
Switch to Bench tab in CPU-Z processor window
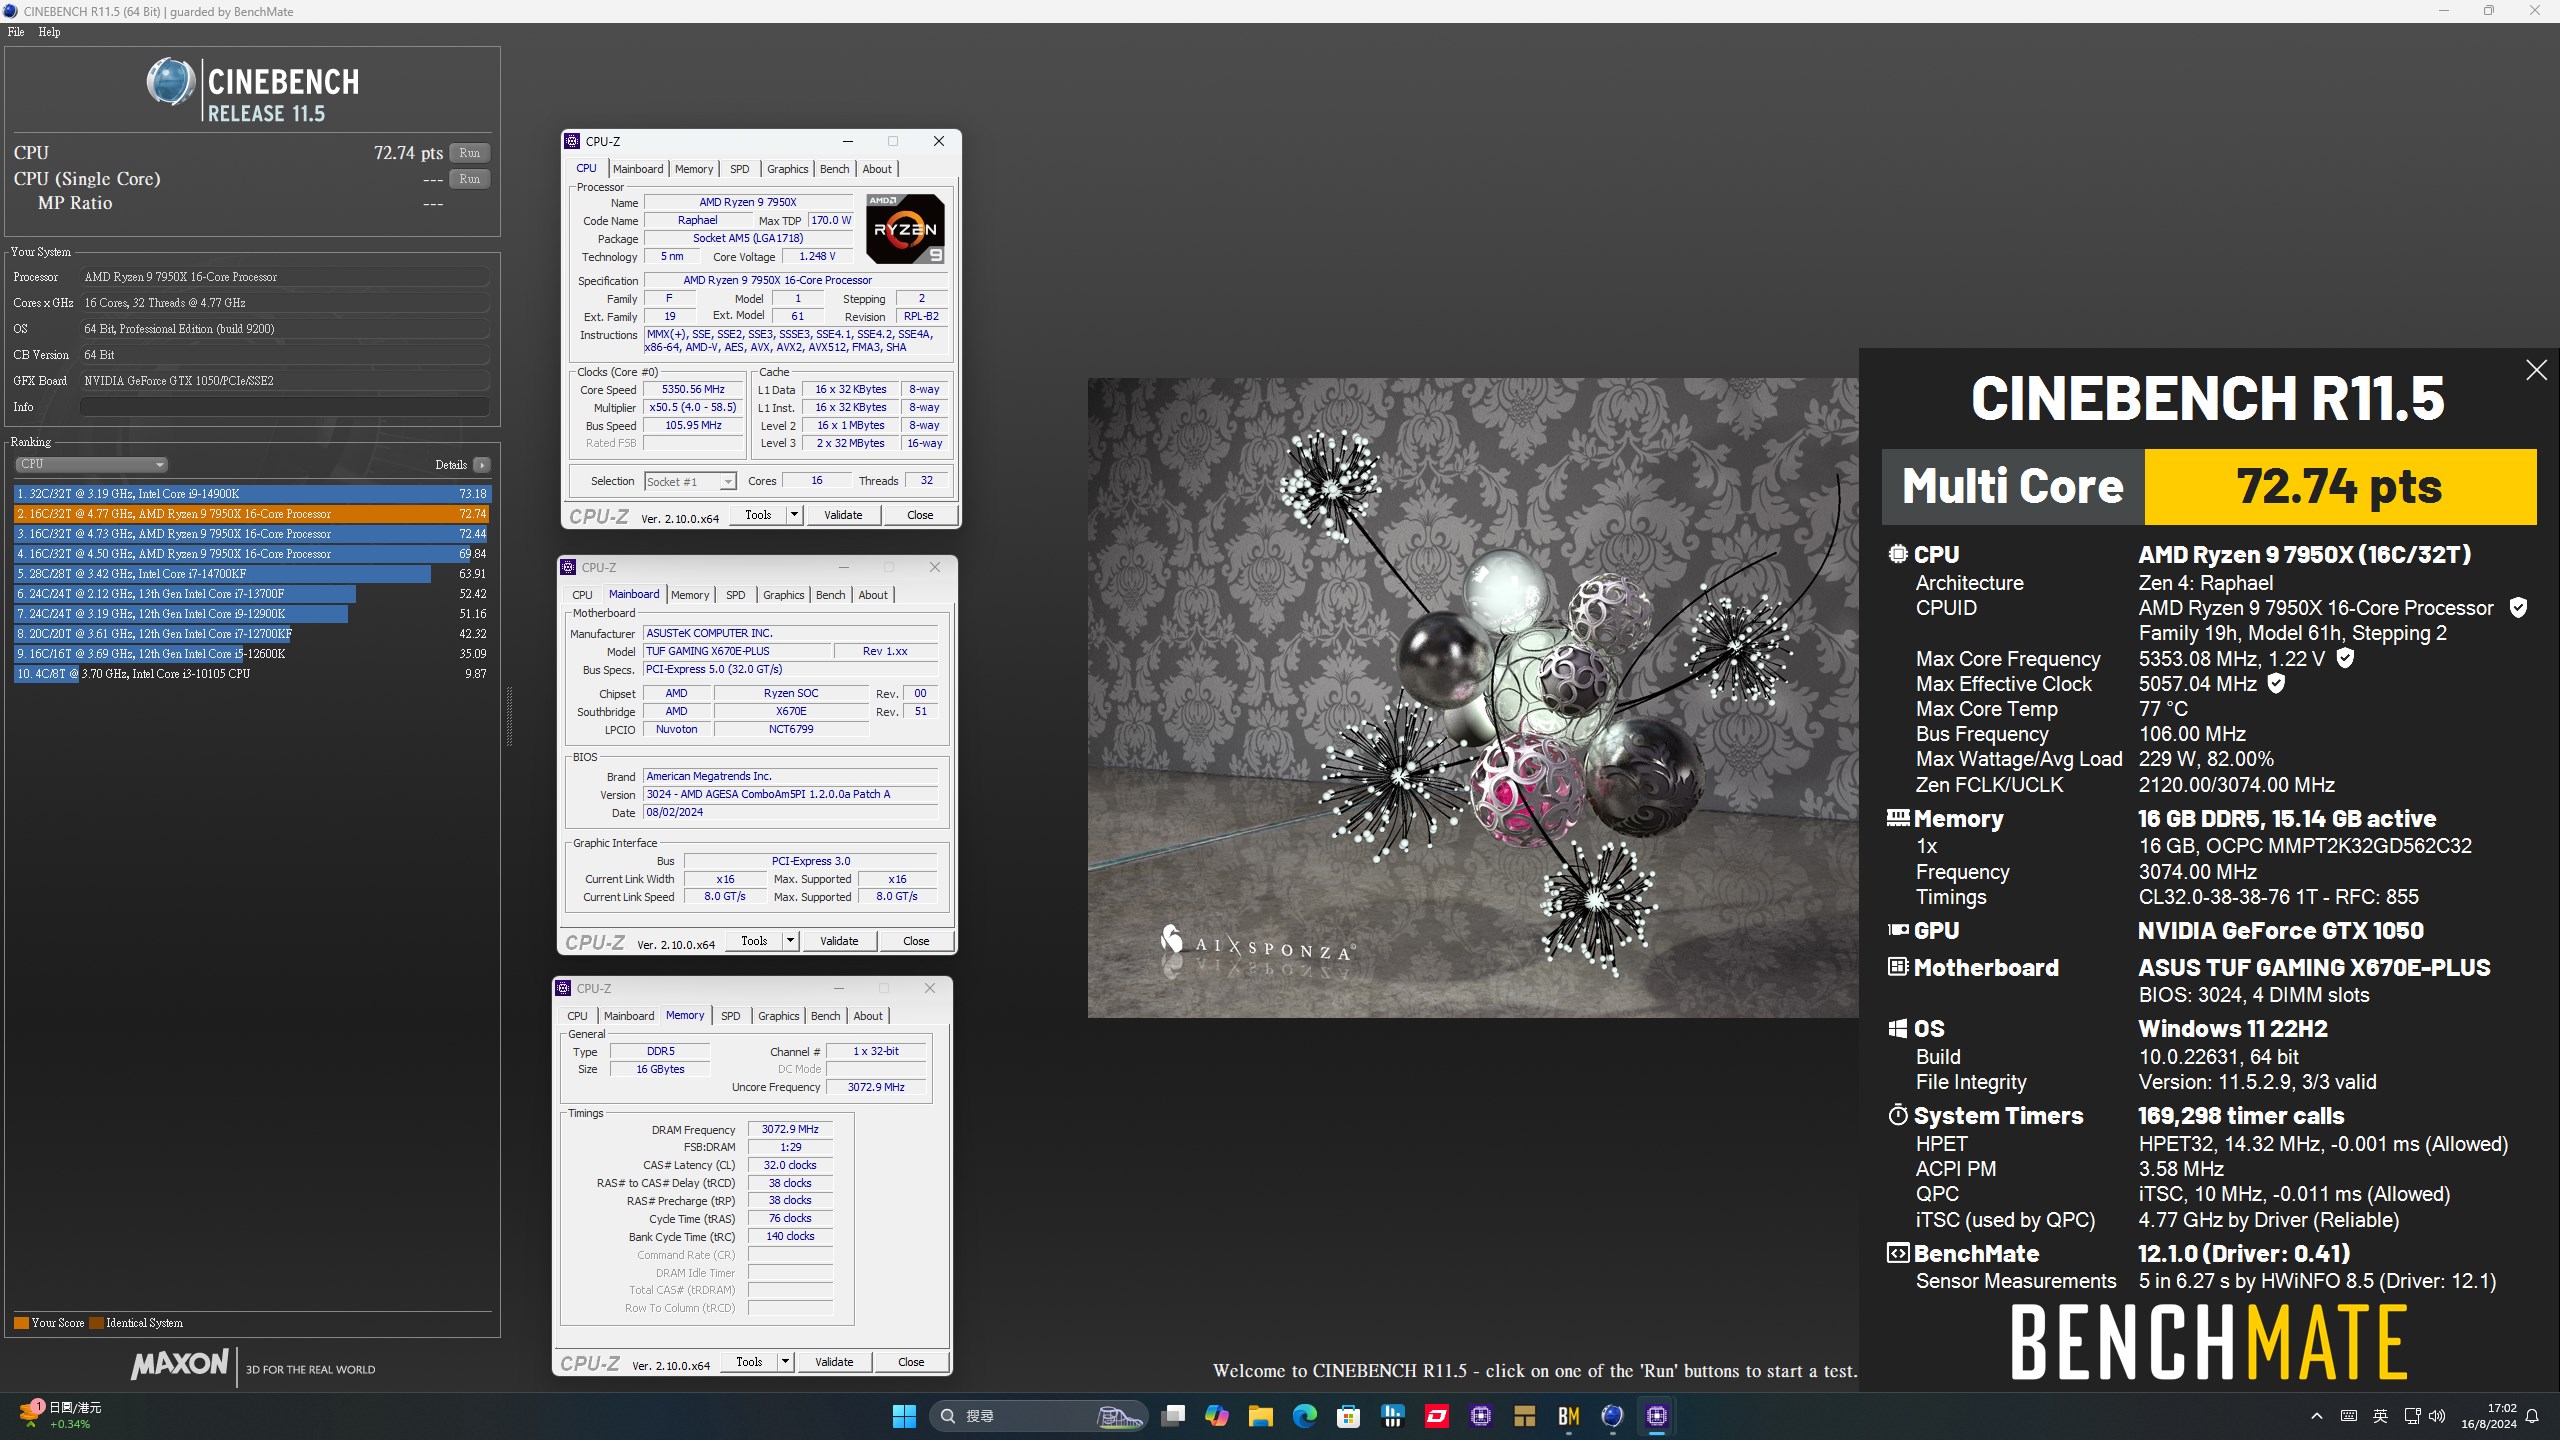coord(834,169)
